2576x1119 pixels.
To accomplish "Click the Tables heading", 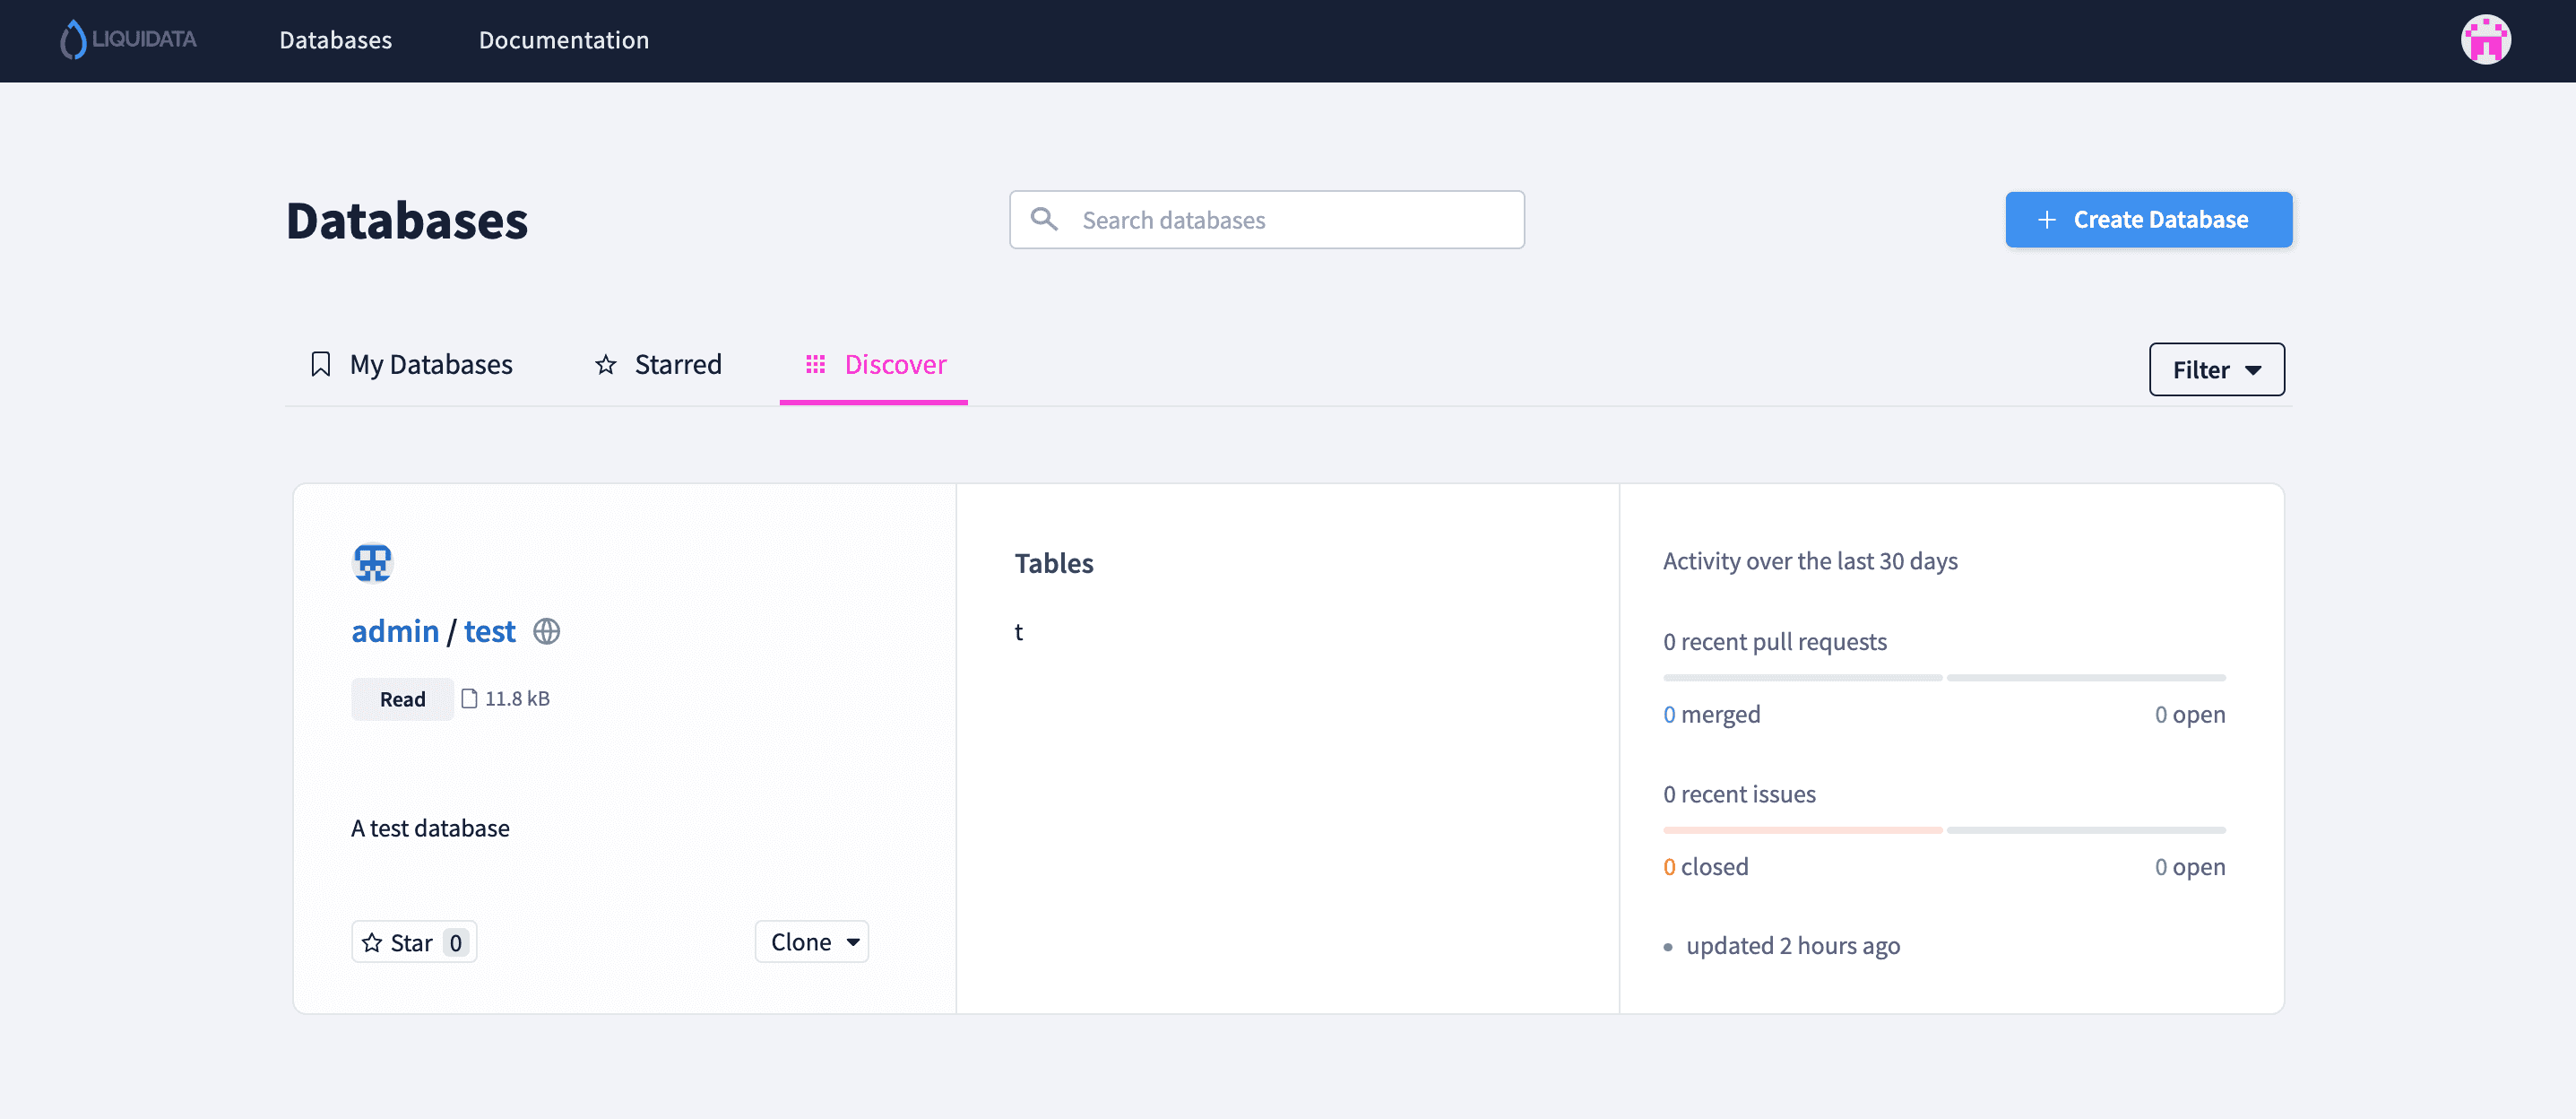I will (x=1054, y=563).
